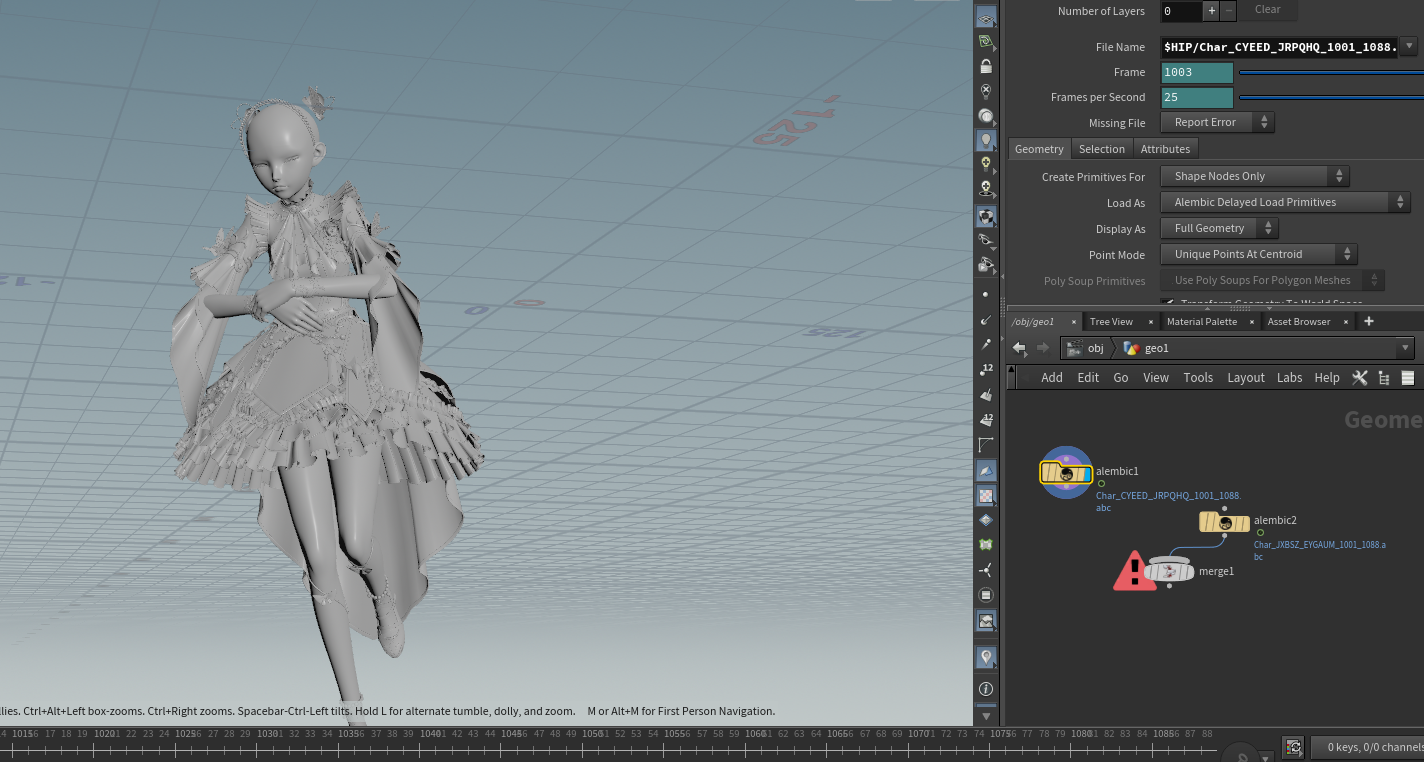Click the yellow light bulb display option icon
Image resolution: width=1424 pixels, height=762 pixels.
[986, 164]
